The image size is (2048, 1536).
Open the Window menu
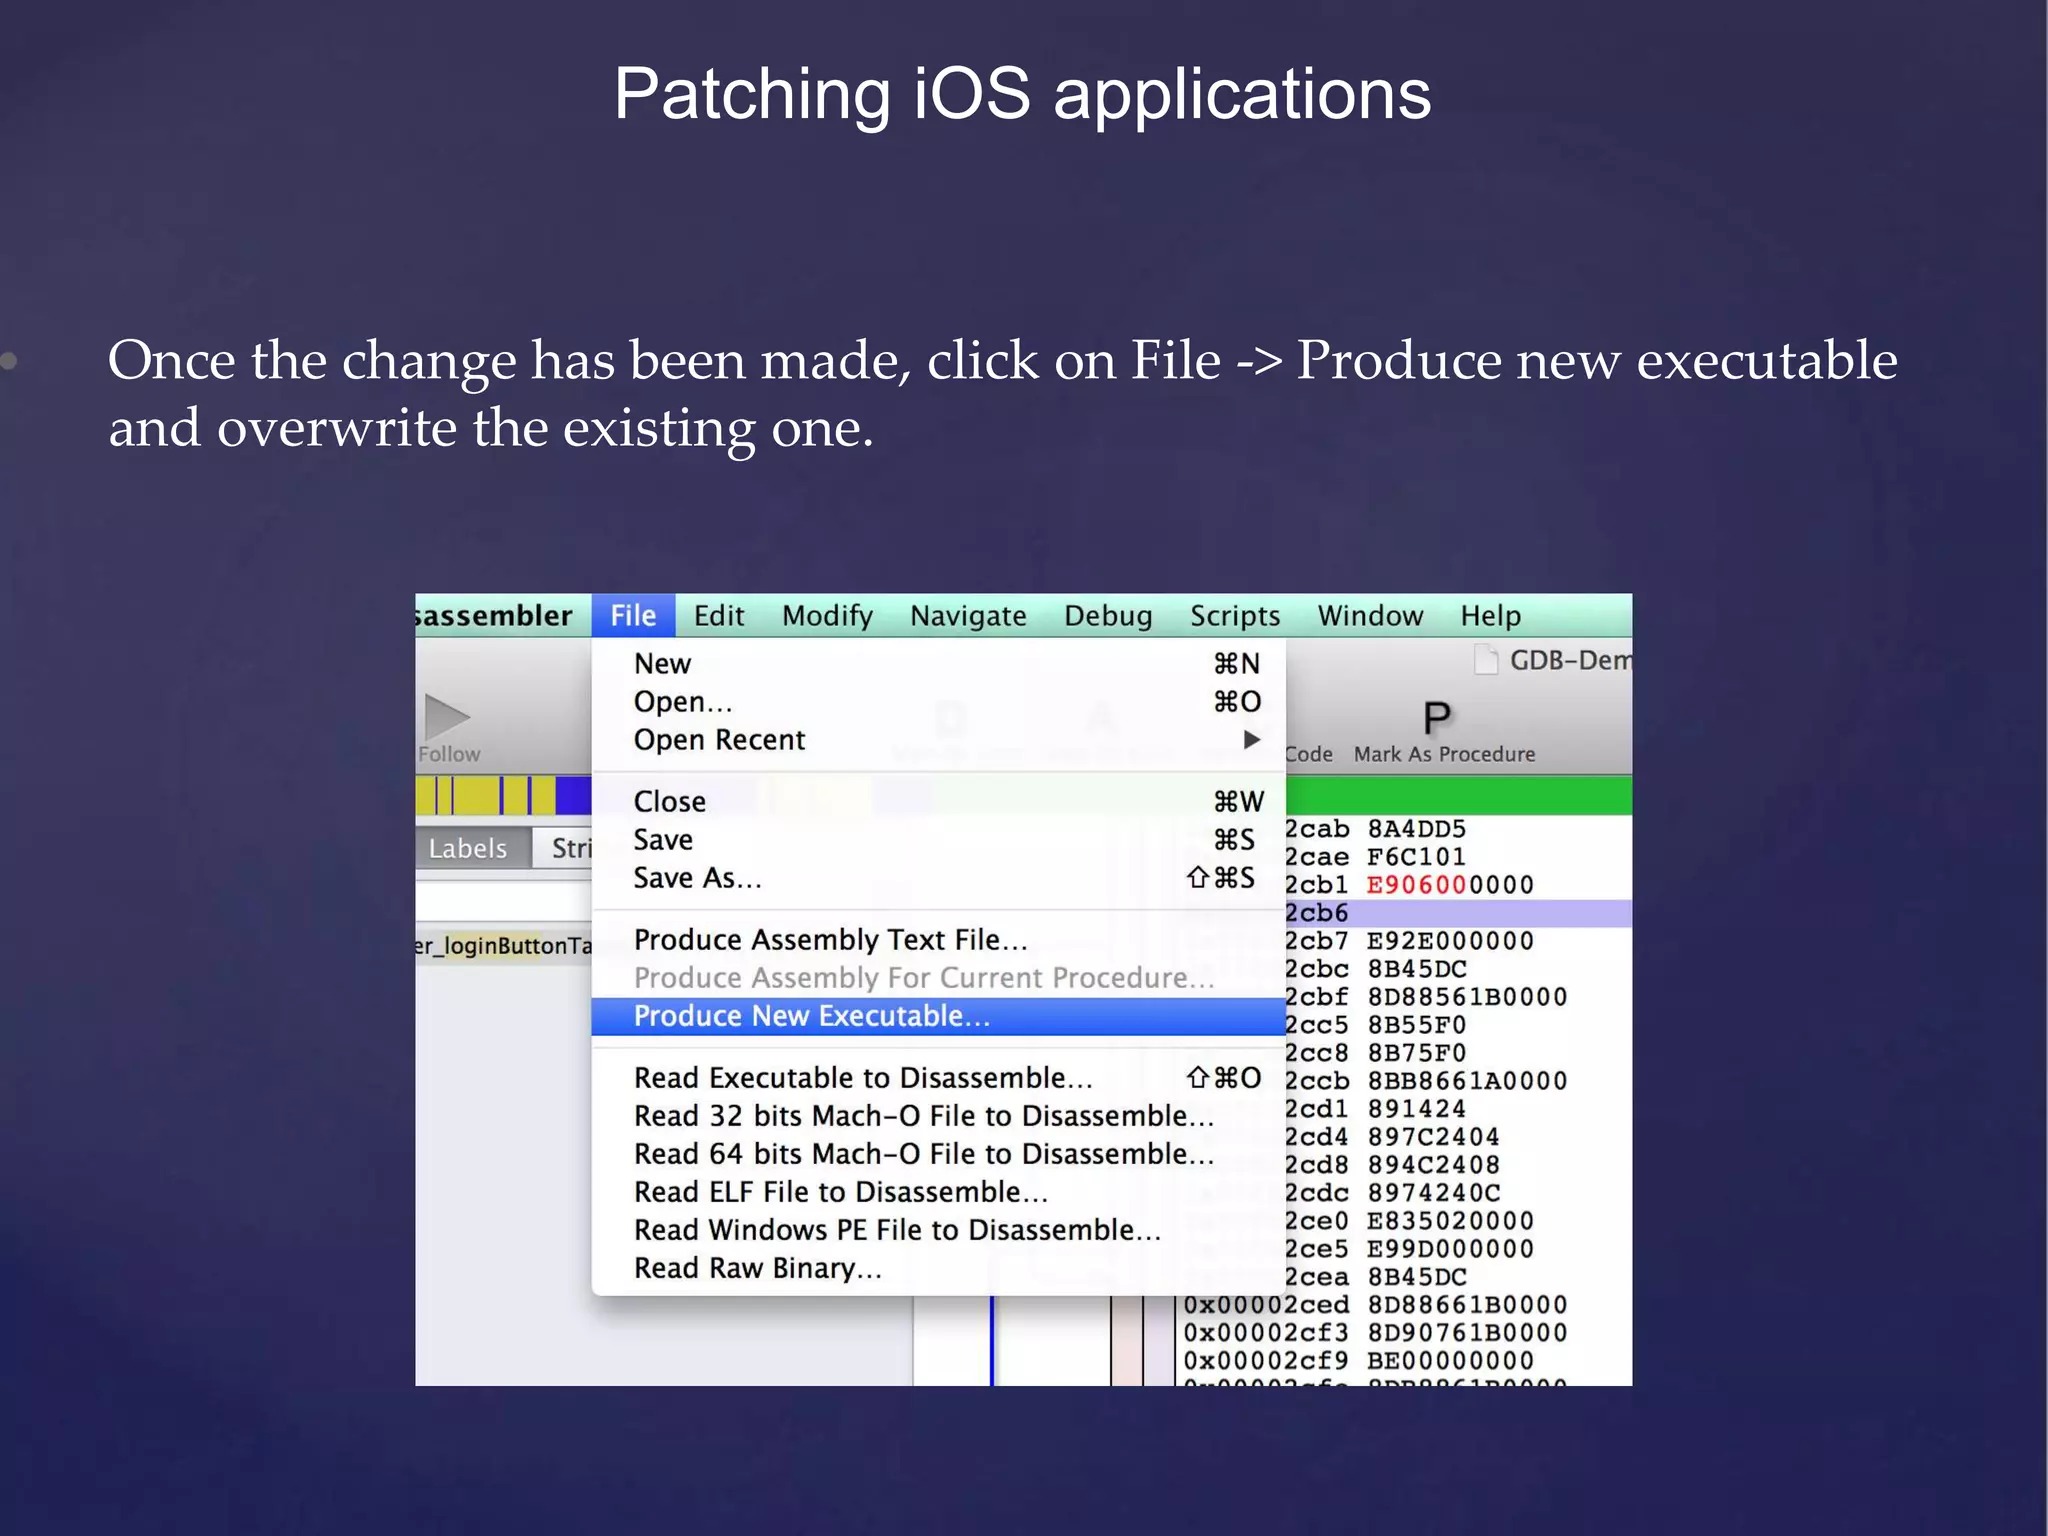1370,615
